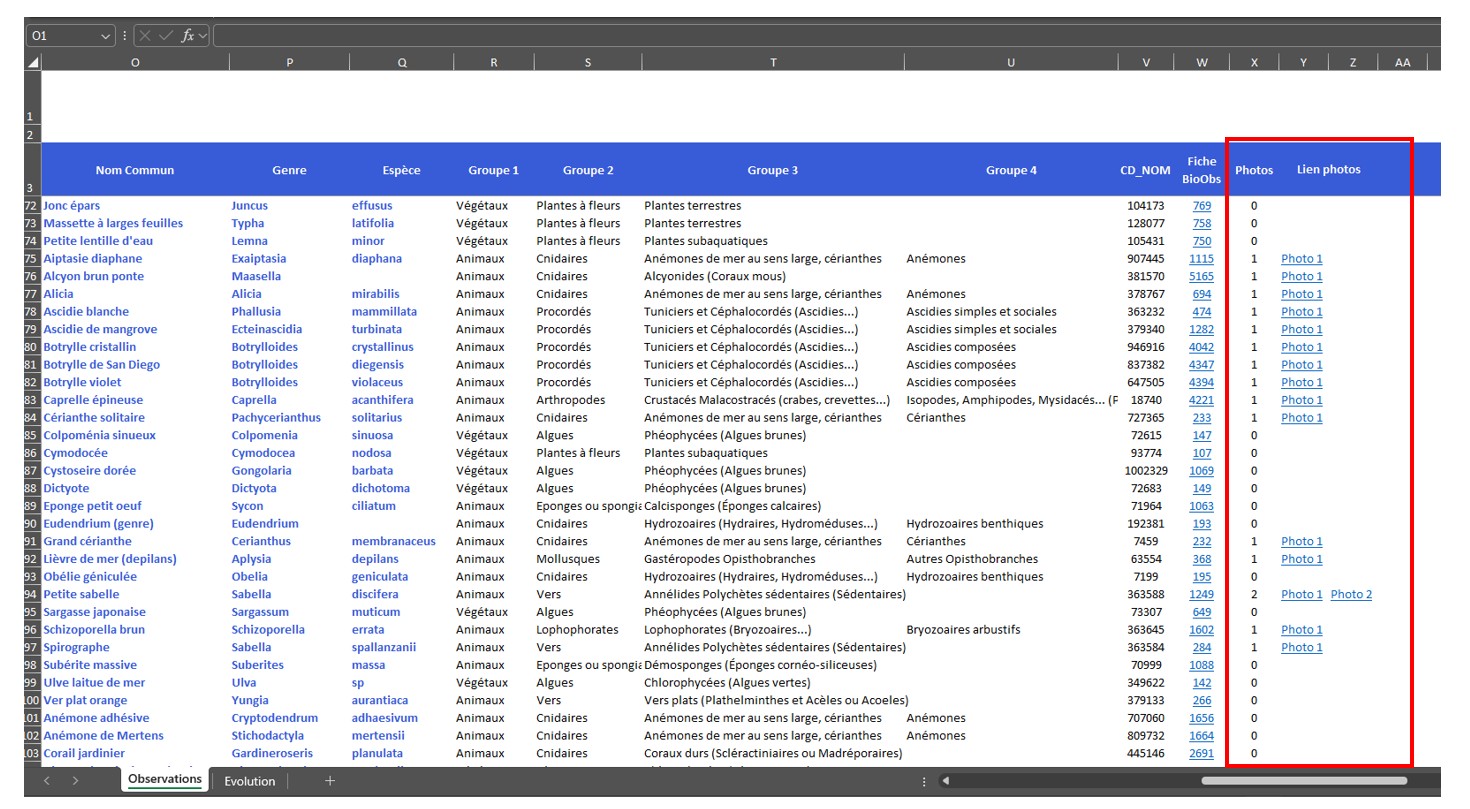Click the next sheet navigation arrow
Viewport: 1470px width, 809px height.
tap(75, 781)
